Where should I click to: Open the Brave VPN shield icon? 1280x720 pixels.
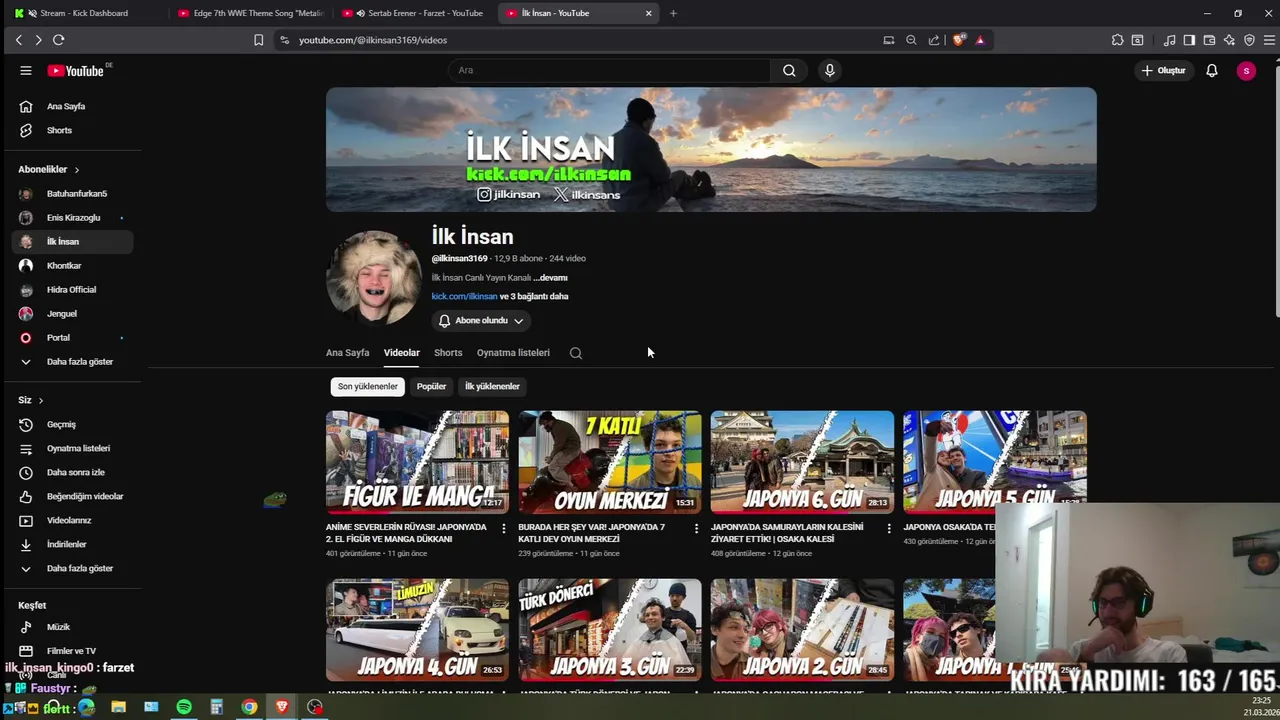click(x=1249, y=40)
